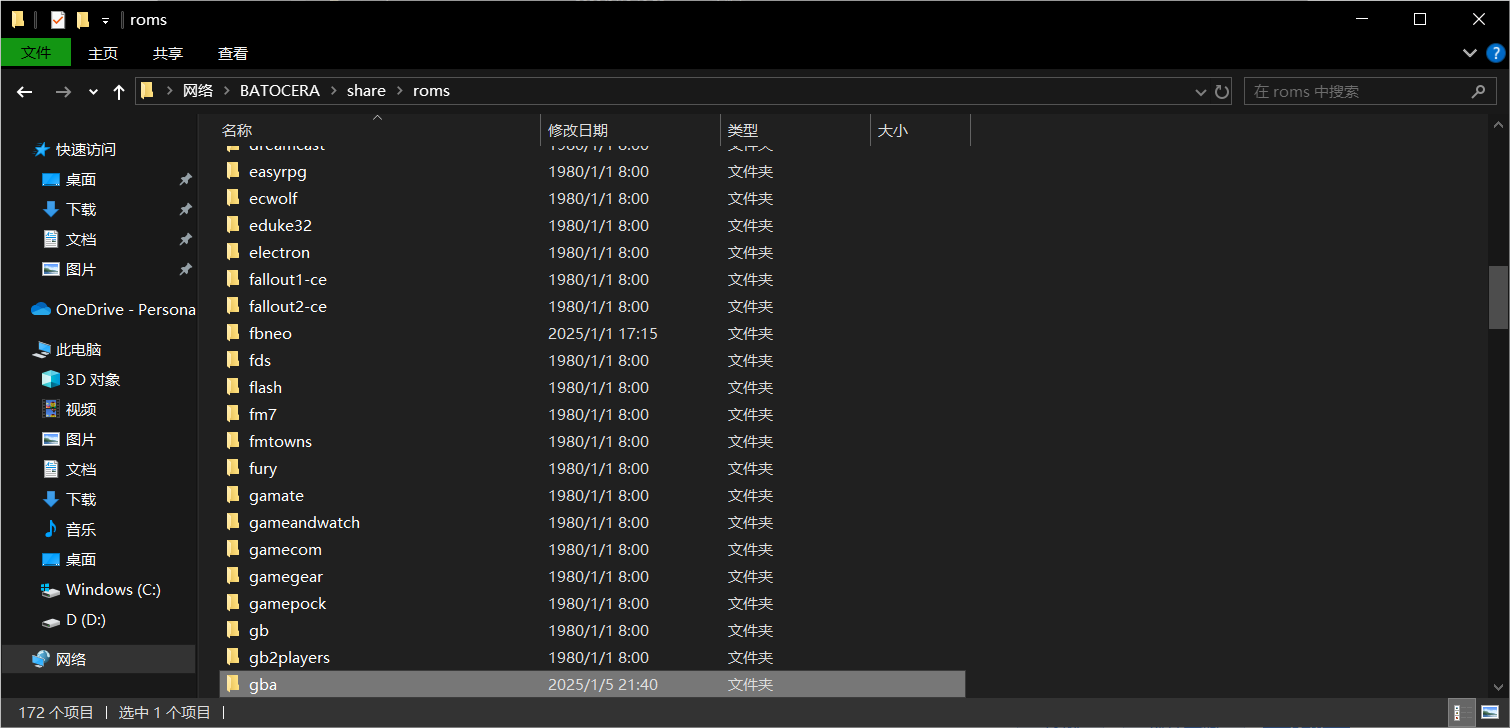Select the ecwolf folder icon

click(233, 198)
